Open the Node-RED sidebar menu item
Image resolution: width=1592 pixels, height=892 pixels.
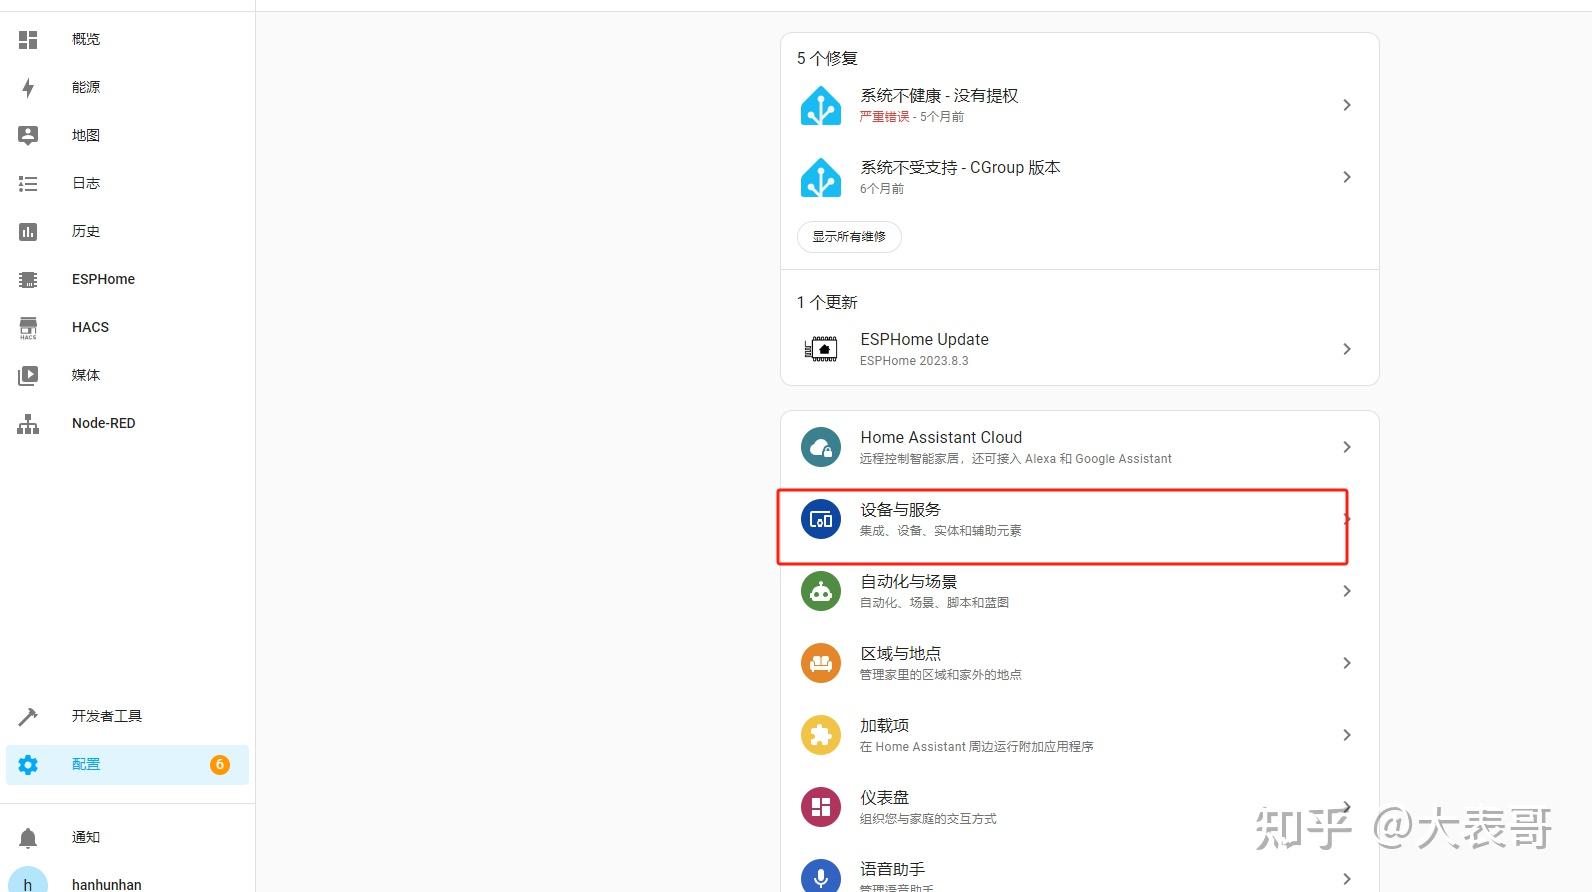coord(127,423)
